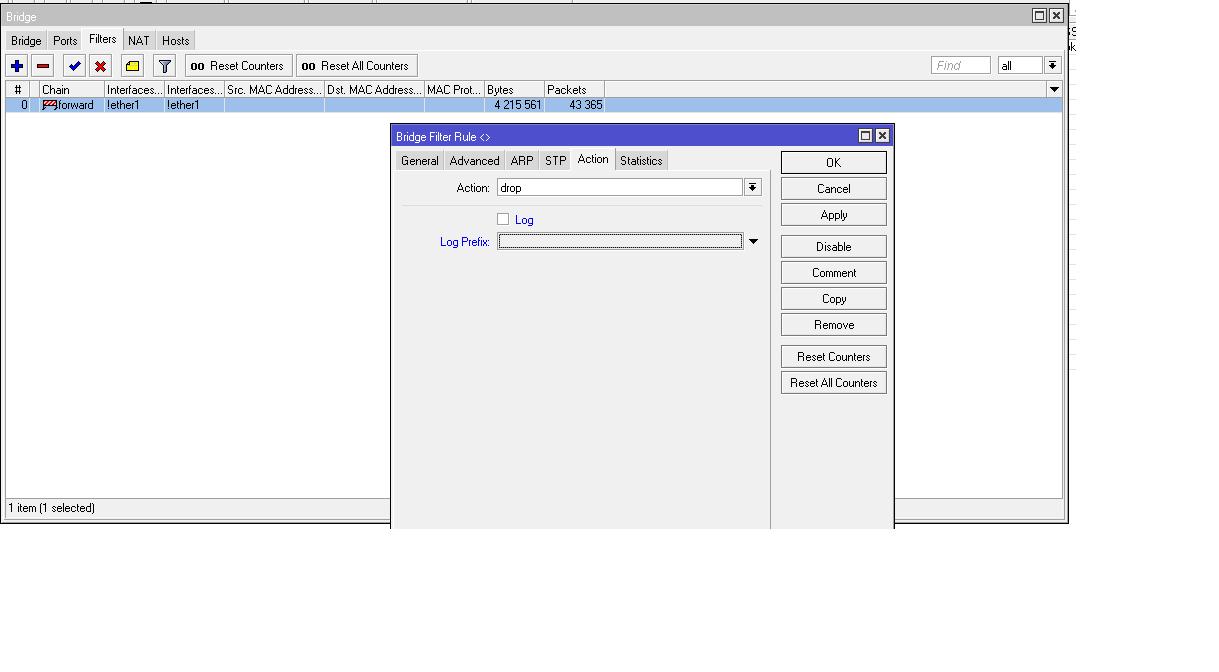Disable rule with red X icon
The height and width of the screenshot is (672, 1219).
click(x=100, y=66)
